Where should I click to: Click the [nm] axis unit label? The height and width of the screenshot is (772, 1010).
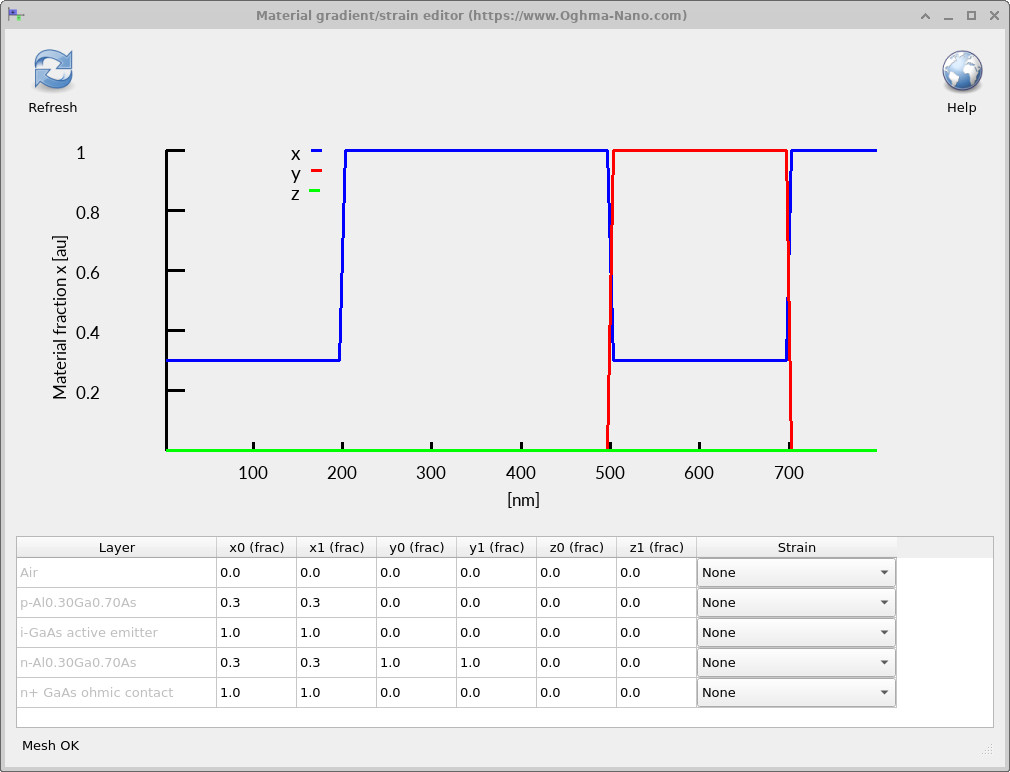[x=523, y=500]
